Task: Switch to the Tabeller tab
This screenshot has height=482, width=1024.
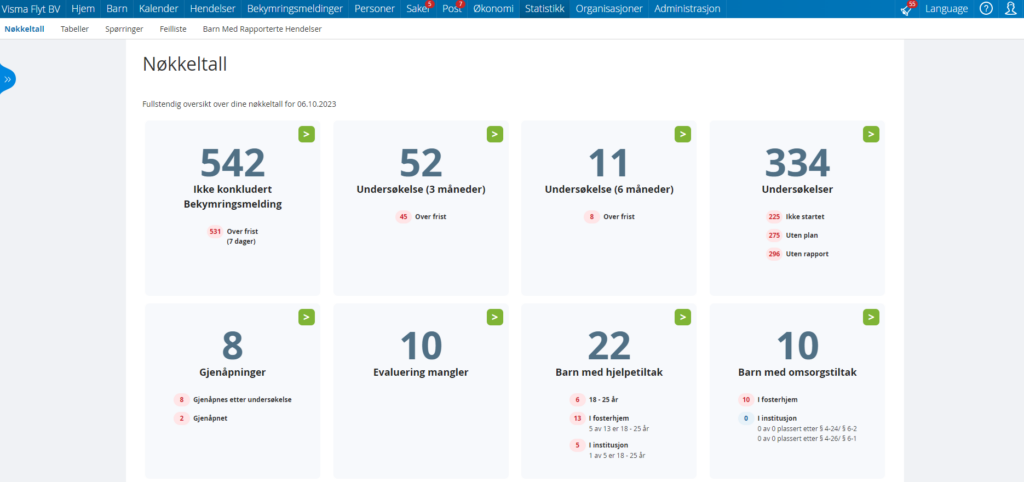Action: [x=74, y=29]
